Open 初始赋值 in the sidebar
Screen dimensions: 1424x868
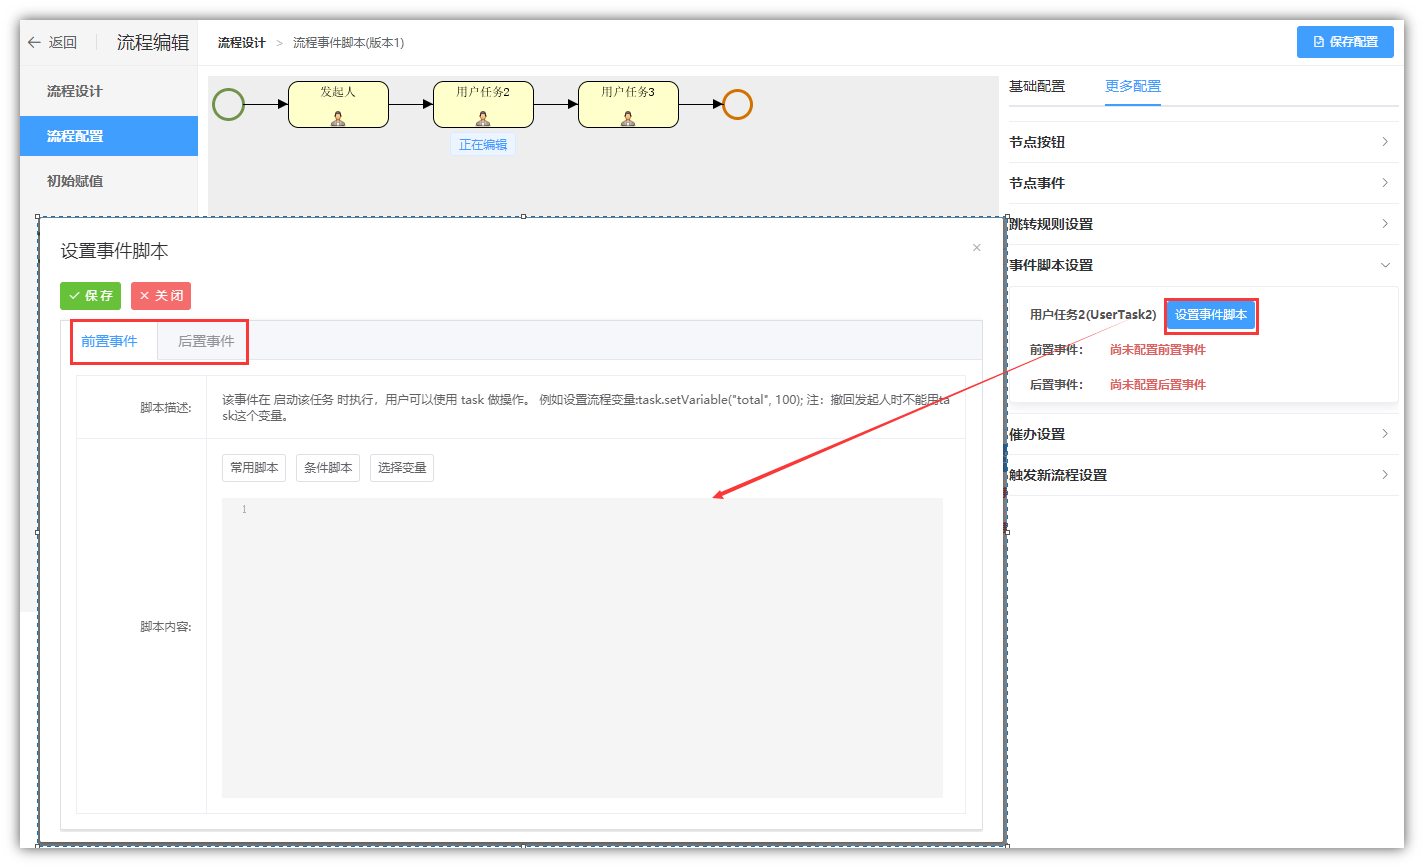click(109, 181)
